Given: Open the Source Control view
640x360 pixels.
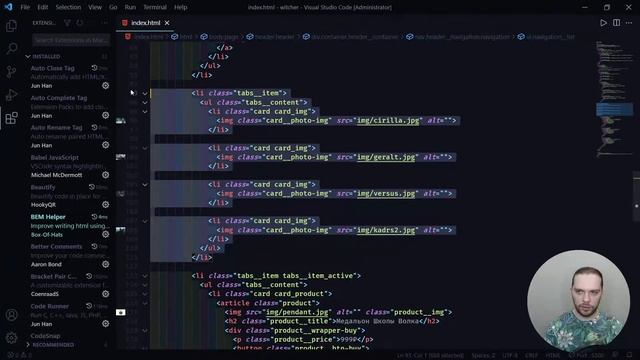Looking at the screenshot, I should point(11,72).
